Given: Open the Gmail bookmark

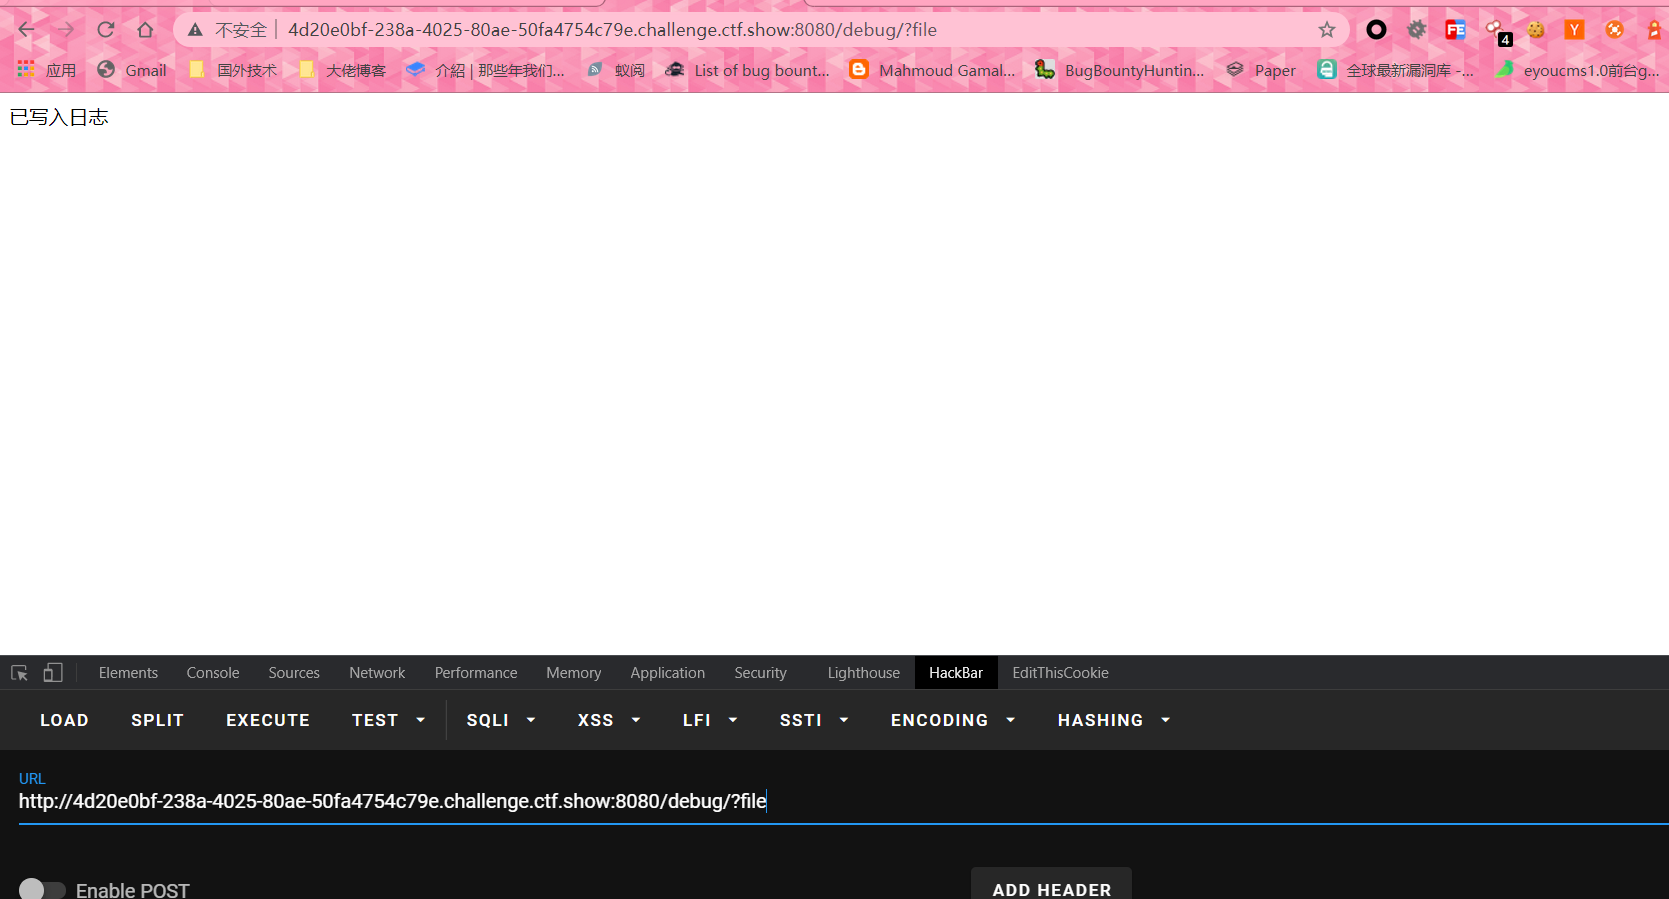Looking at the screenshot, I should (x=132, y=70).
